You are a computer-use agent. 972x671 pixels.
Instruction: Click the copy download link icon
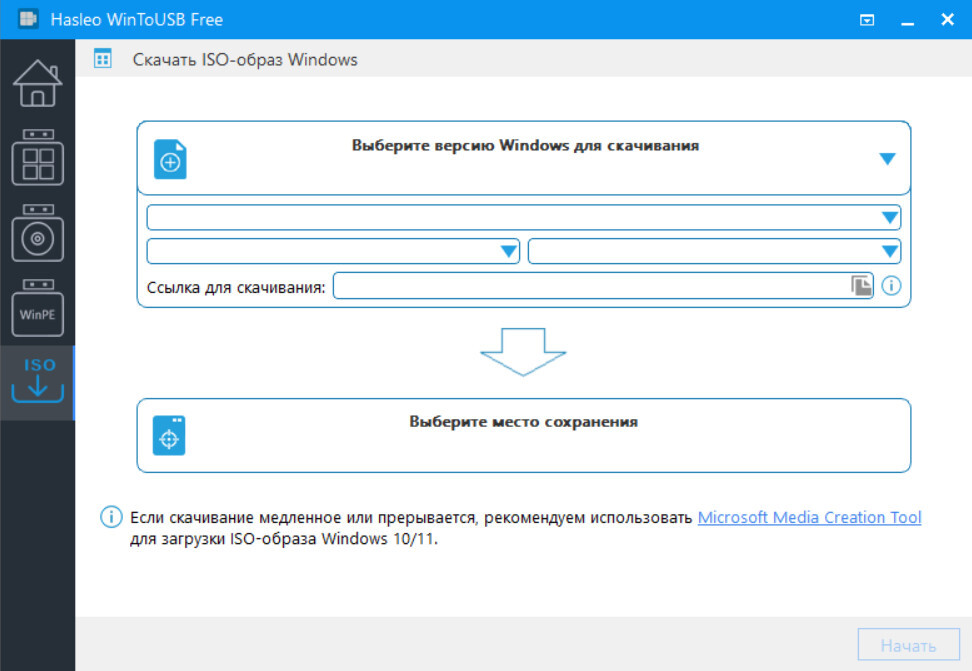click(861, 286)
